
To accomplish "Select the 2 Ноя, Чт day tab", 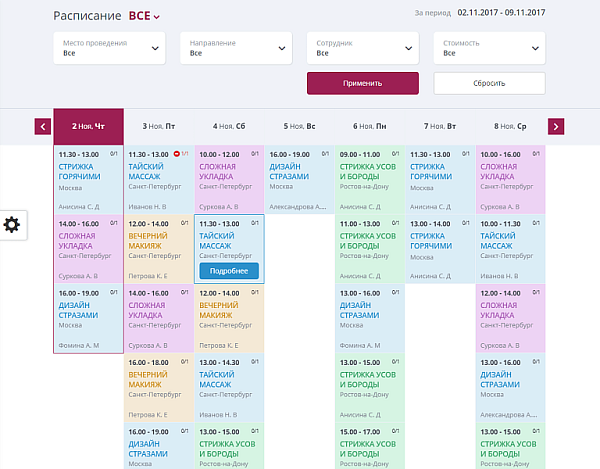I will [x=88, y=127].
